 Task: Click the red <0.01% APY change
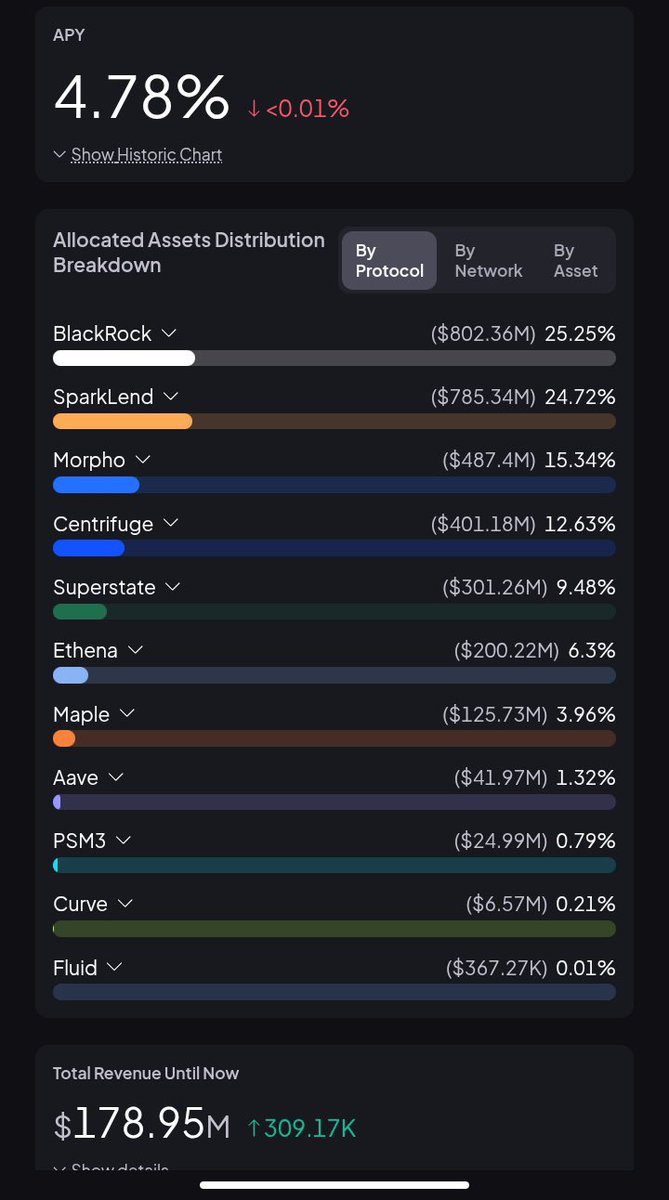point(299,109)
